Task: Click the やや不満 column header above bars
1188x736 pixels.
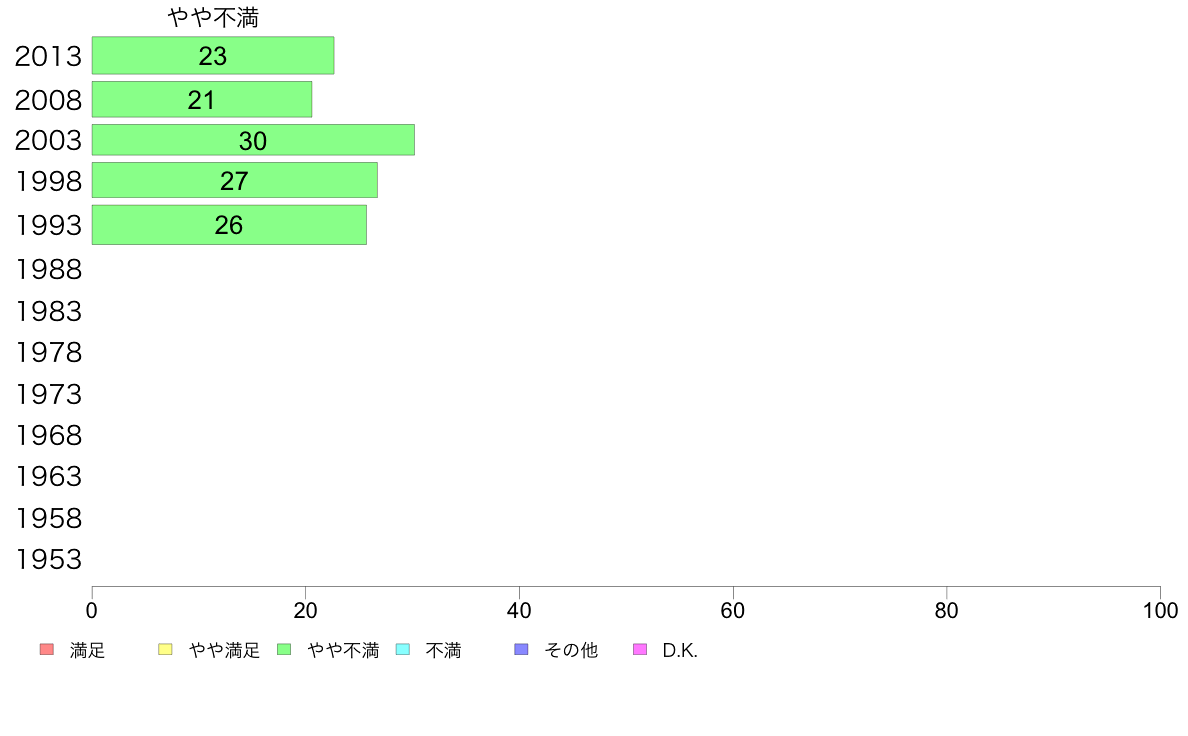Action: [x=213, y=17]
